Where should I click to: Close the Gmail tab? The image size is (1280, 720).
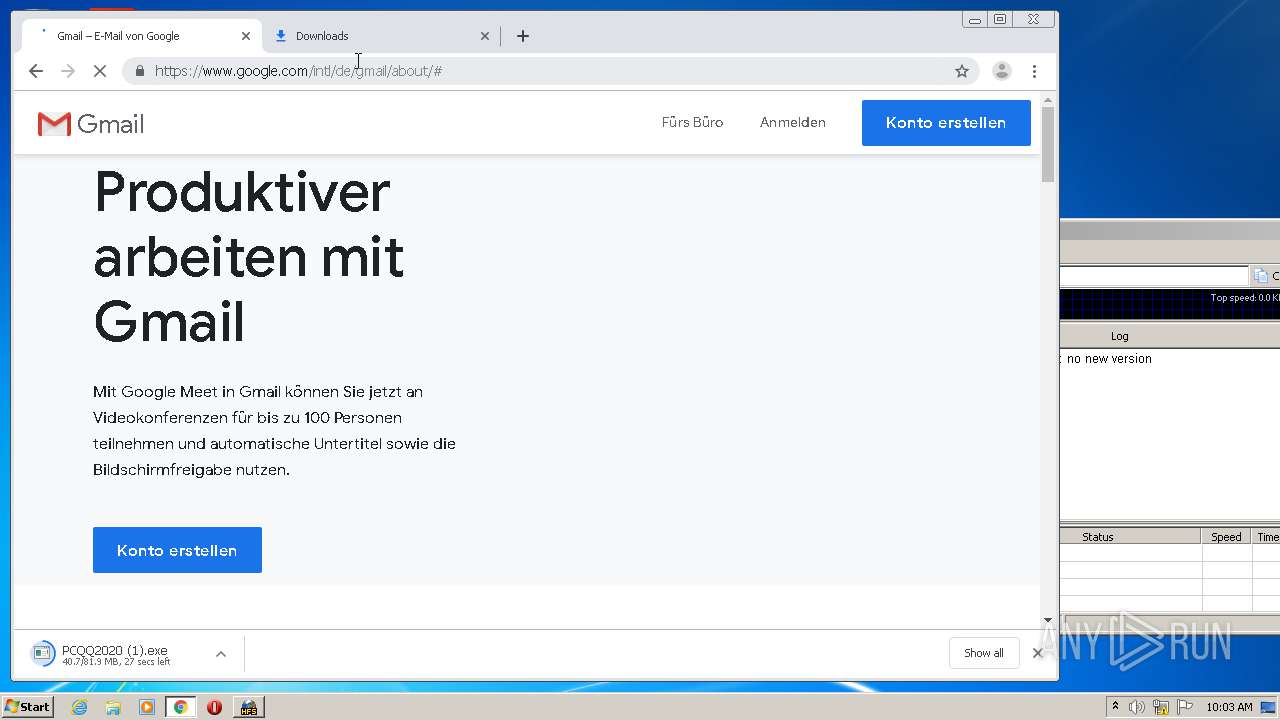click(x=246, y=36)
